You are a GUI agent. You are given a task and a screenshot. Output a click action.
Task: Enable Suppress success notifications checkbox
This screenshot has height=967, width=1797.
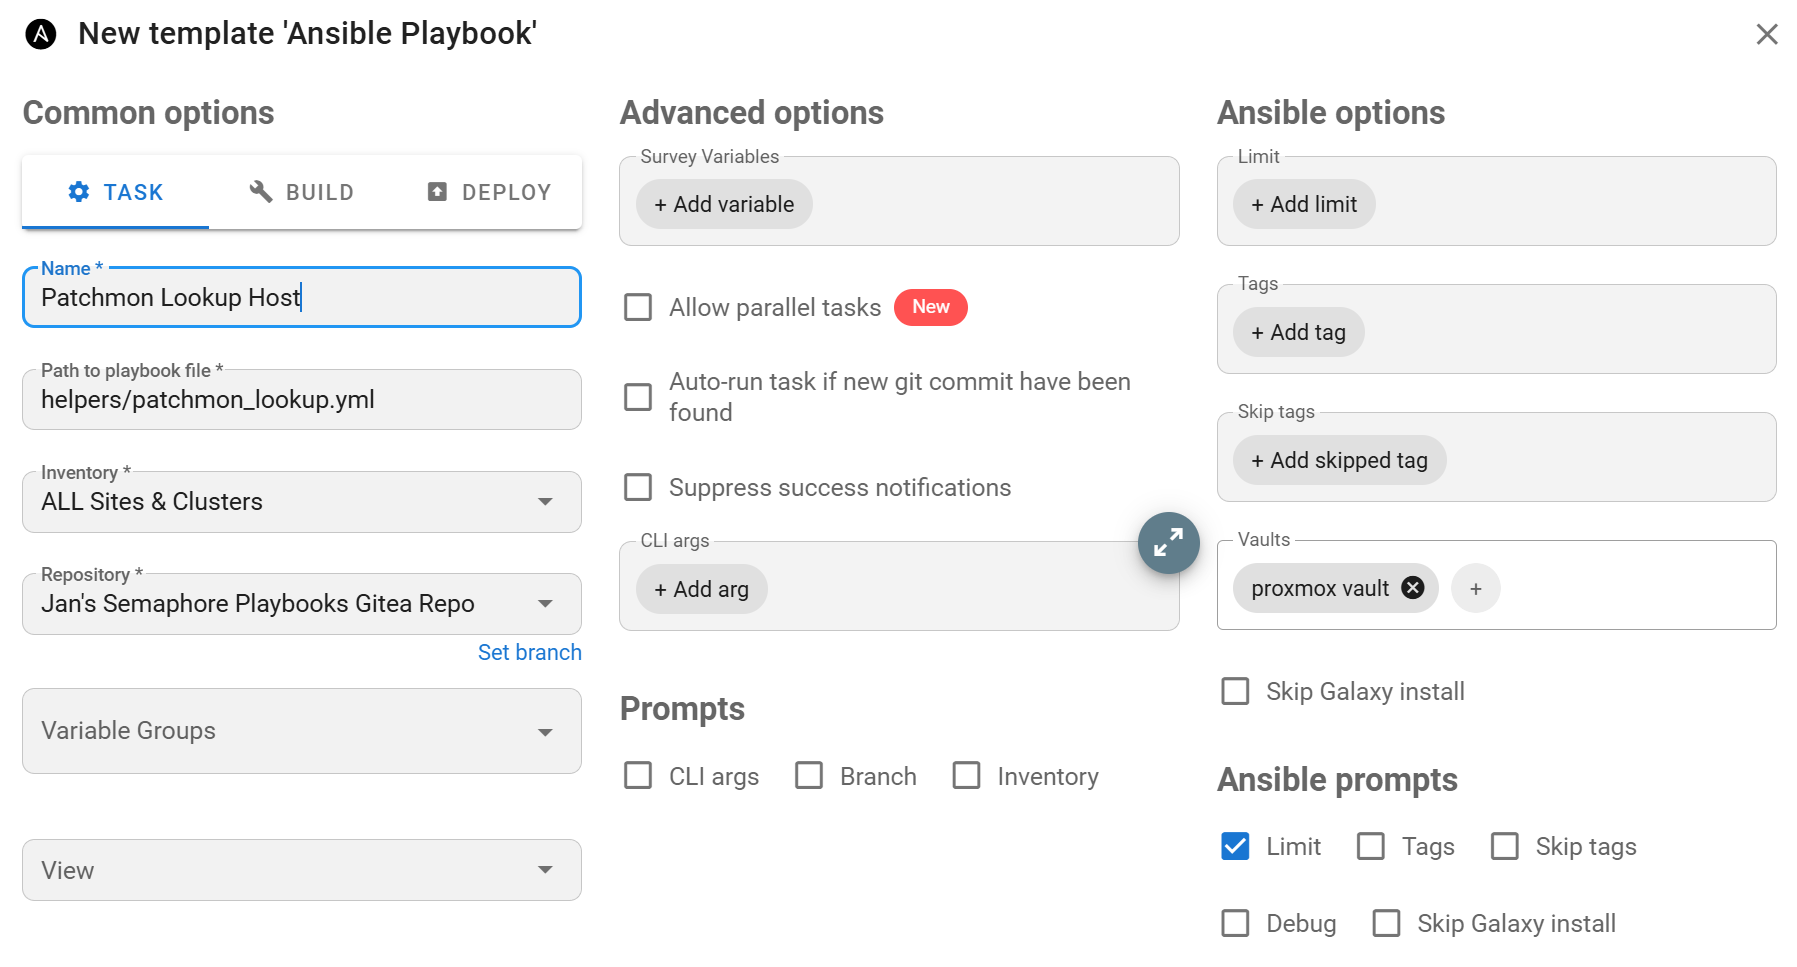click(x=638, y=487)
